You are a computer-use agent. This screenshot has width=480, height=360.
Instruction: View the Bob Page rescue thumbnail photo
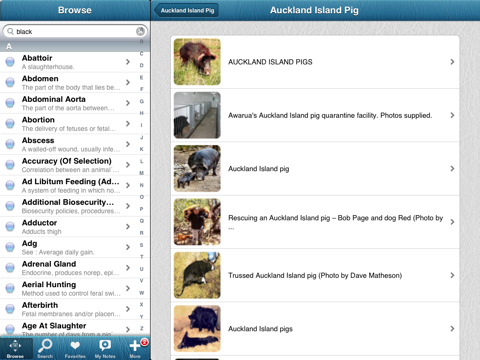pyautogui.click(x=197, y=222)
